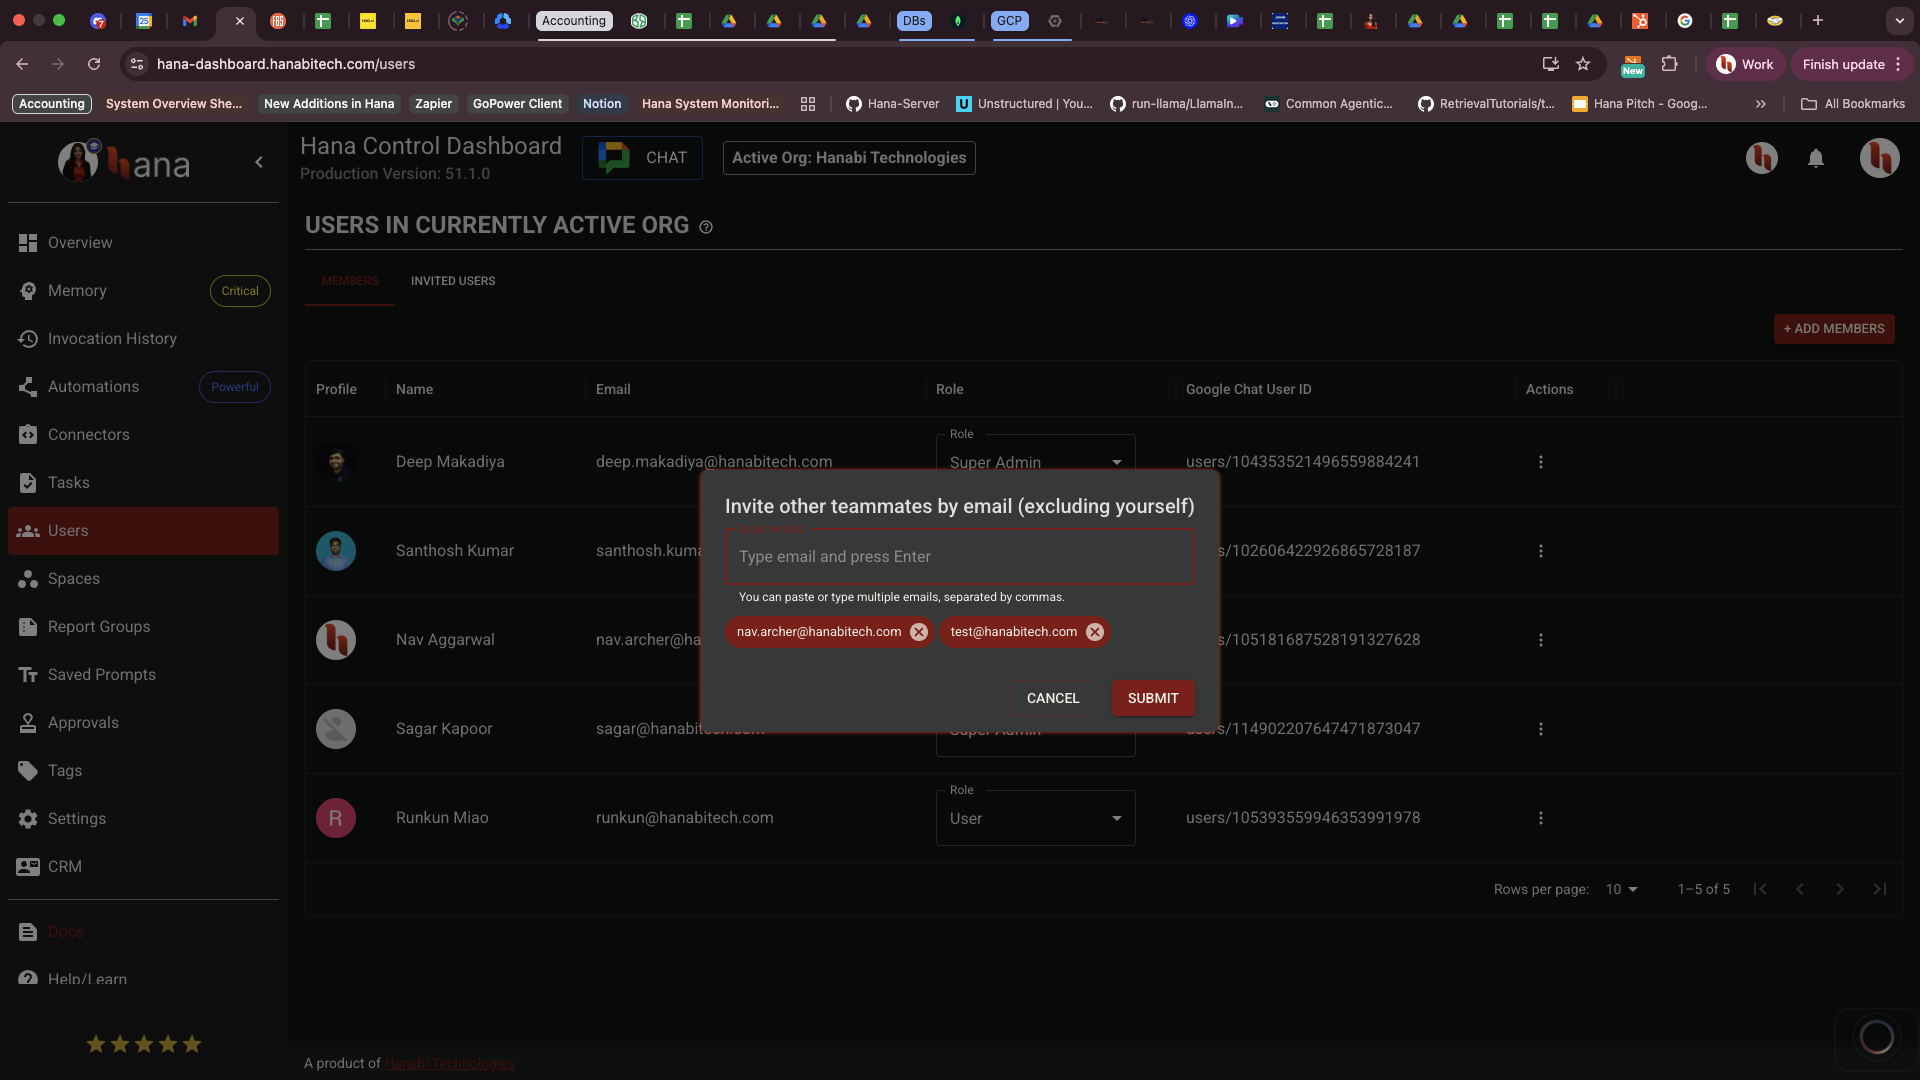Click help icon next to page heading
The width and height of the screenshot is (1920, 1080).
[706, 227]
